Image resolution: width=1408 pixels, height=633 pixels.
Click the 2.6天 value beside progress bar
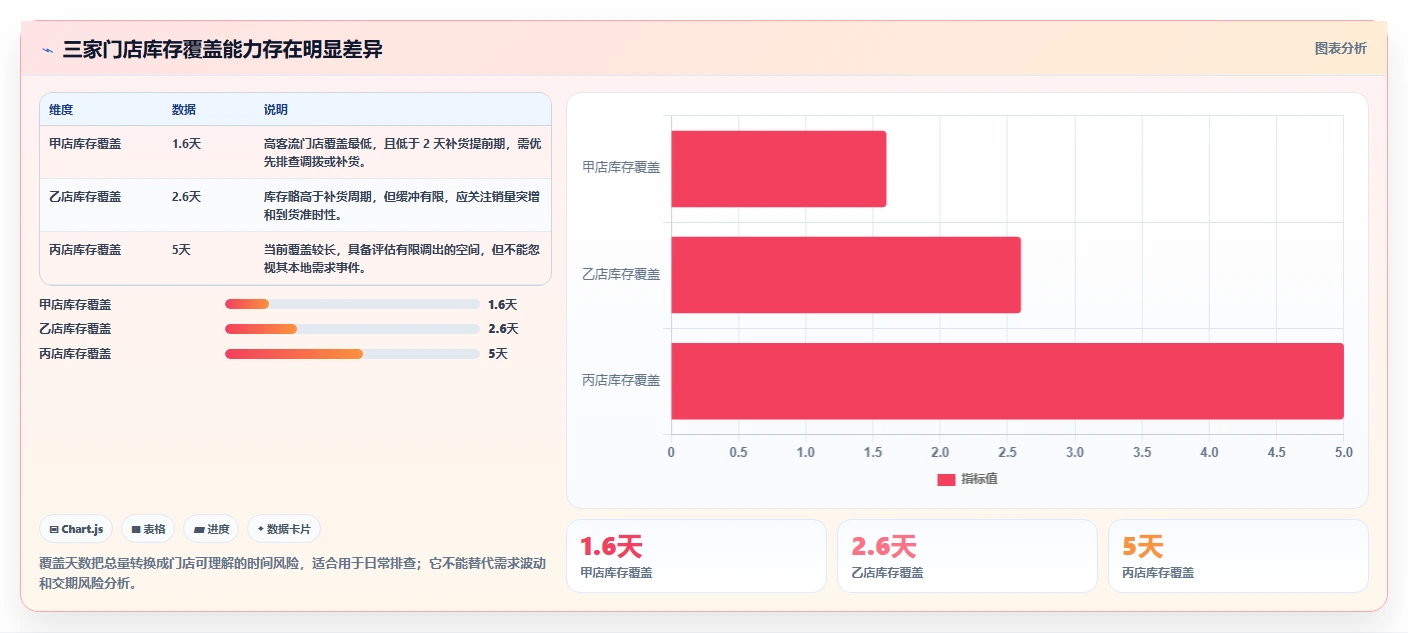point(503,328)
